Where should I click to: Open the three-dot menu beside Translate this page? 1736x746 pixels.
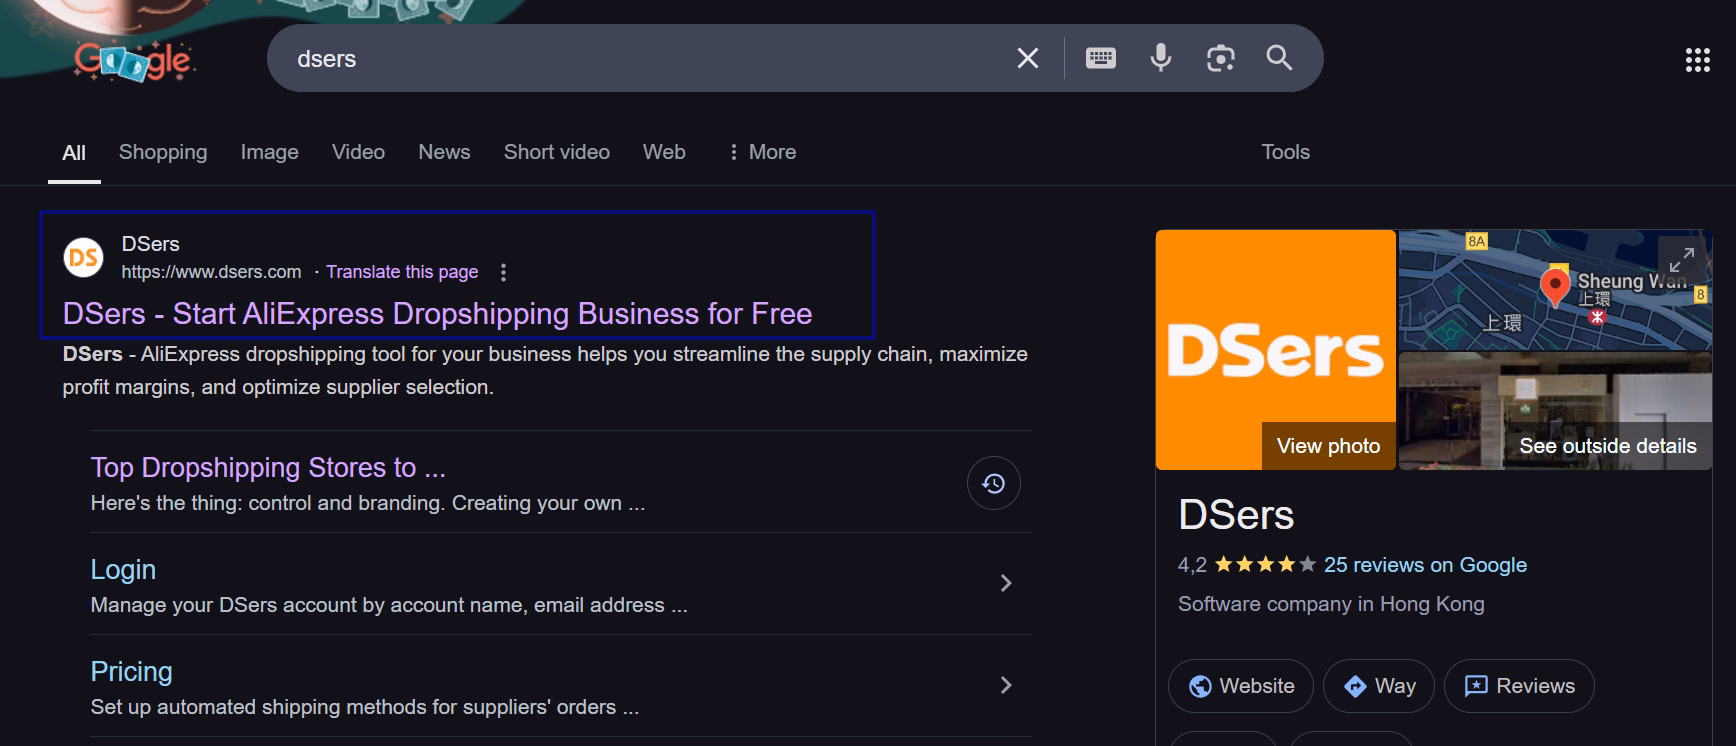coord(504,272)
